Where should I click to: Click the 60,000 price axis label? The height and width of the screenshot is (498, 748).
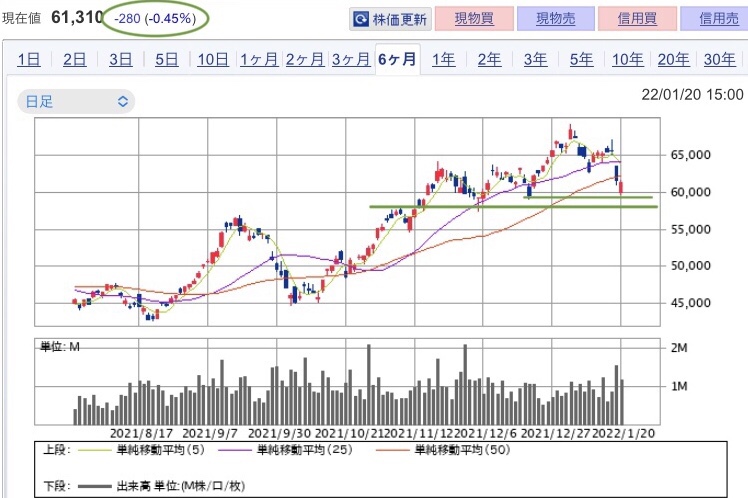[690, 192]
